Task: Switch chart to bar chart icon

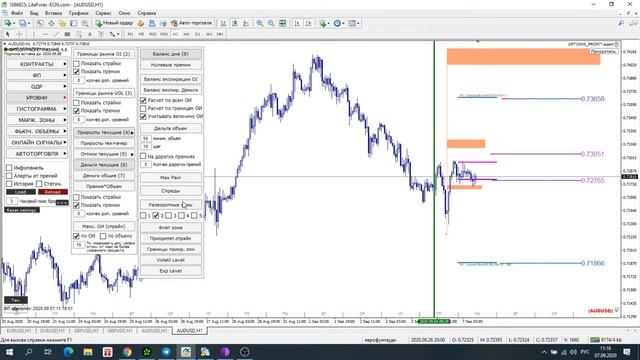Action: coord(223,23)
